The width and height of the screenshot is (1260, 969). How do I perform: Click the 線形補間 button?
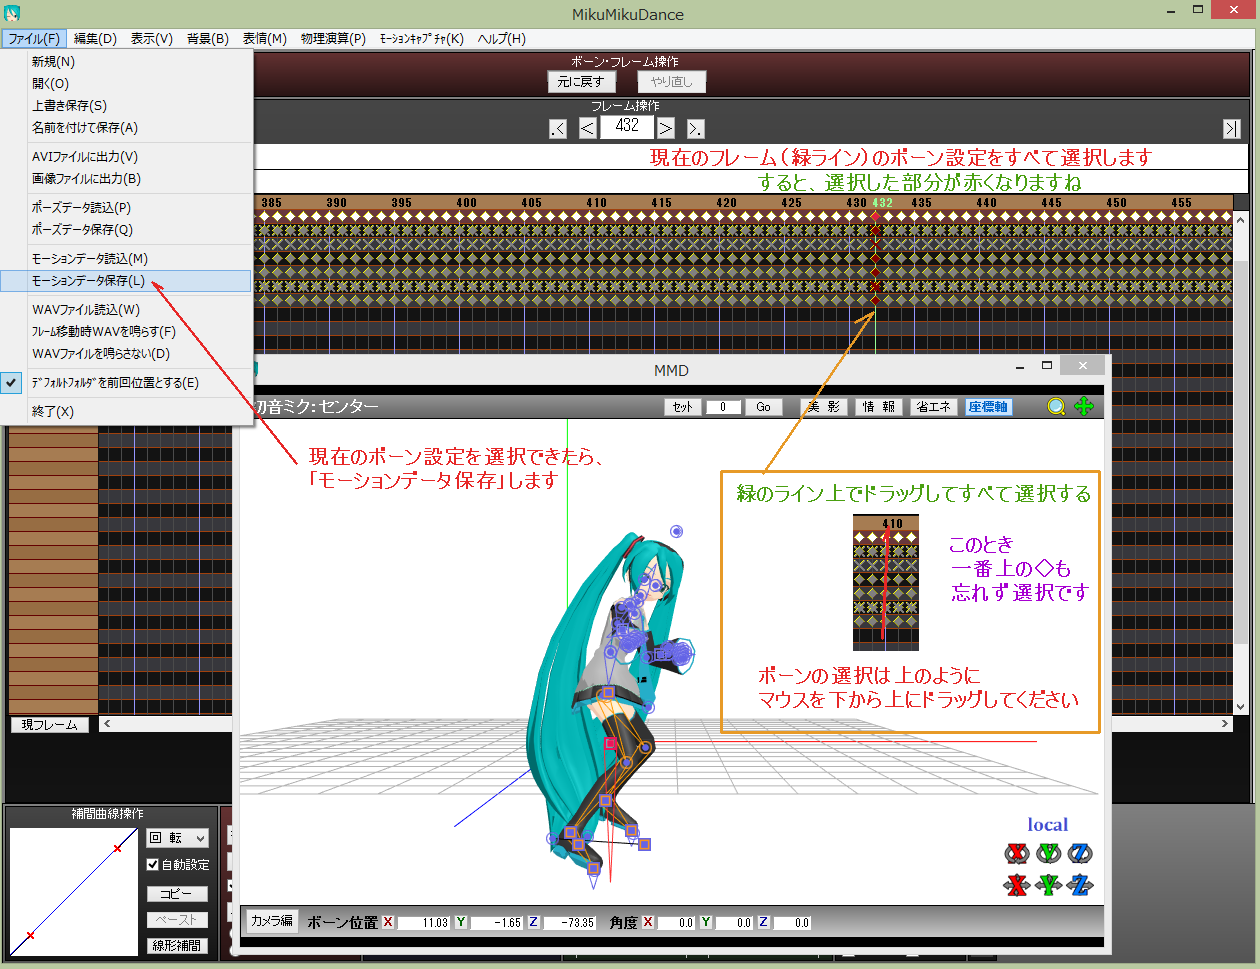[x=178, y=945]
